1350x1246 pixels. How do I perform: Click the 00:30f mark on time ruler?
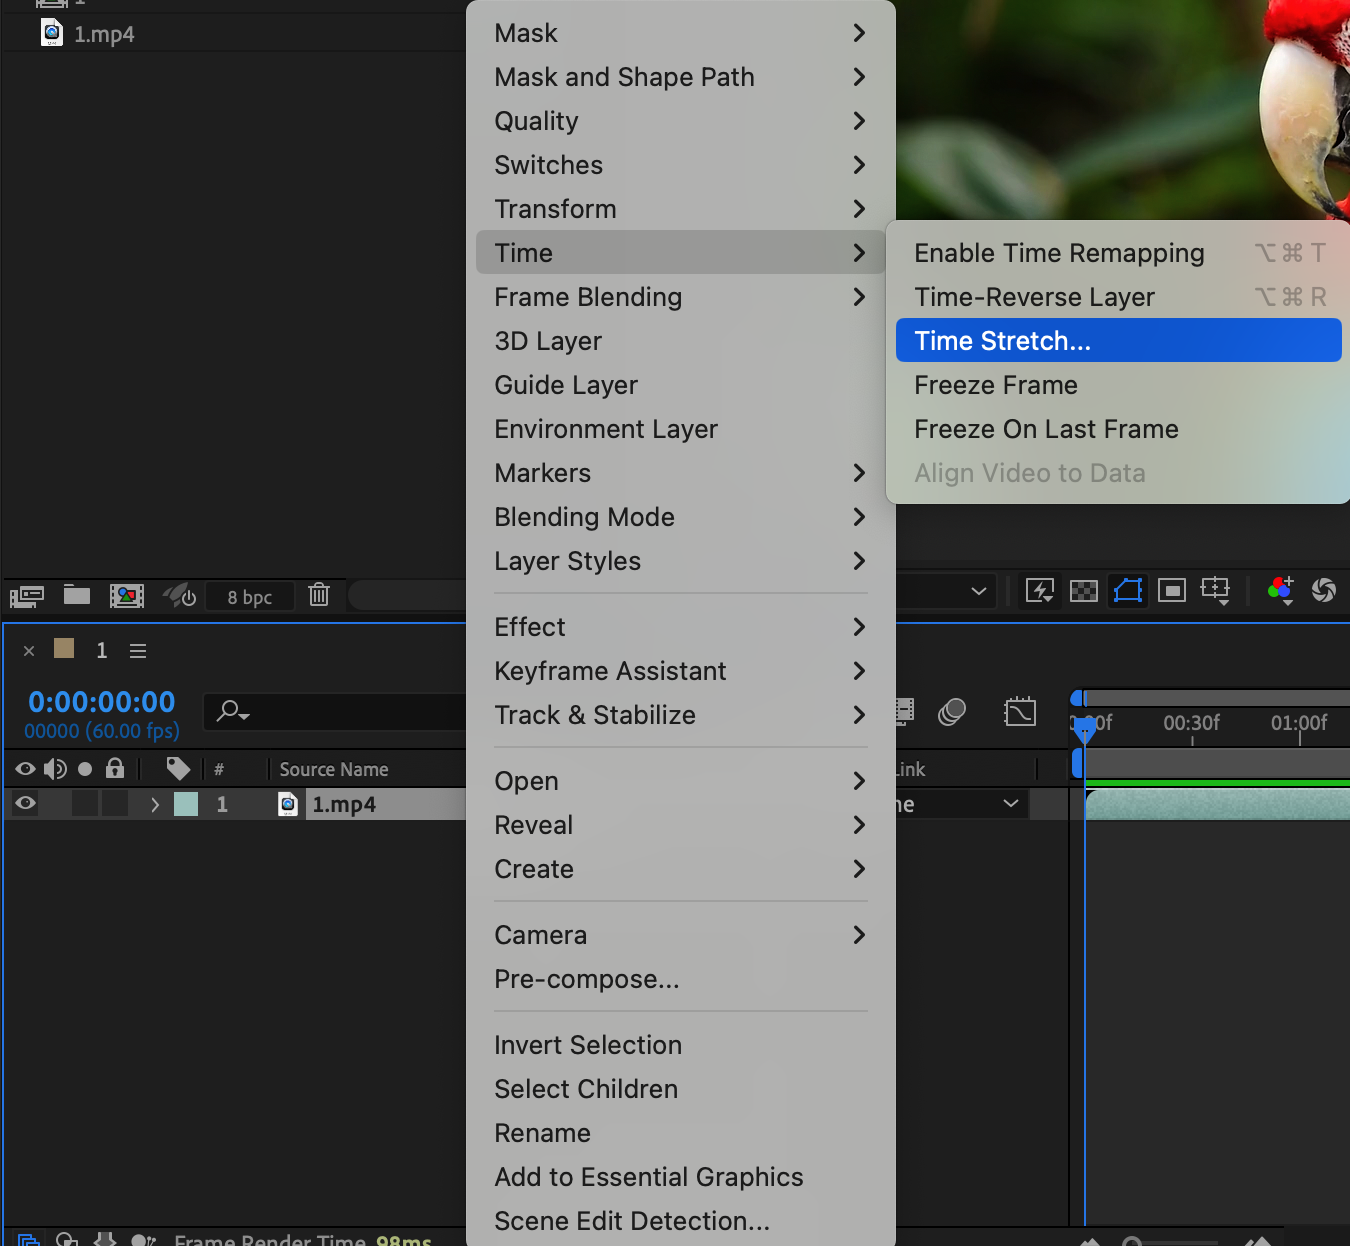point(1191,723)
